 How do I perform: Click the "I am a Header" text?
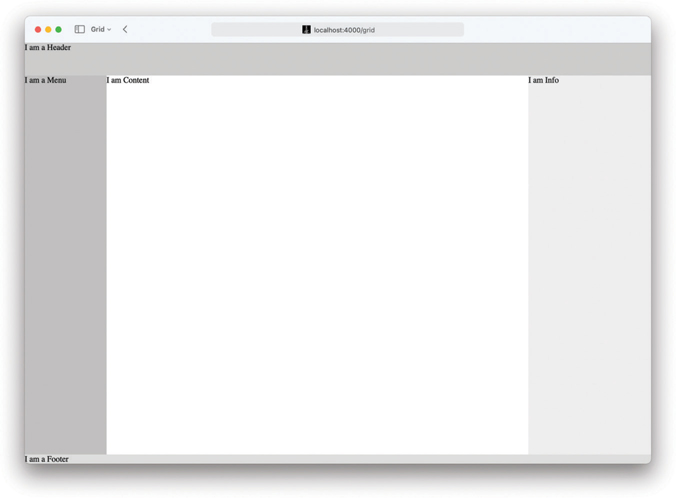click(48, 48)
